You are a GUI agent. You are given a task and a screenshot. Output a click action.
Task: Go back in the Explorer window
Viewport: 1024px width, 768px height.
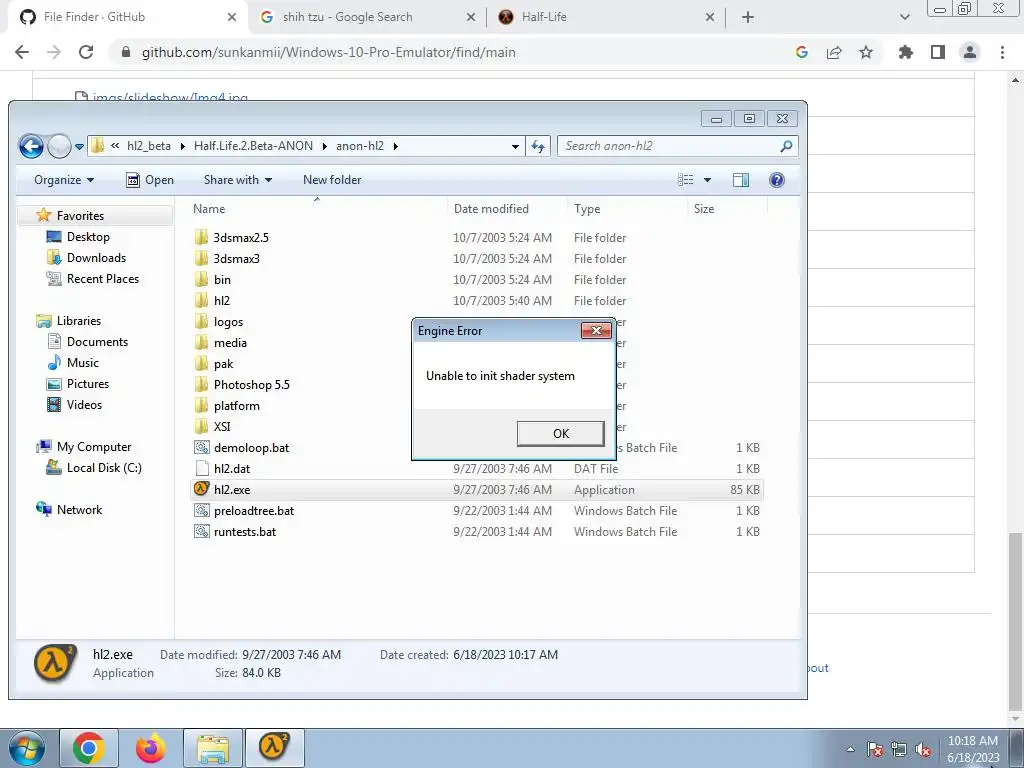(31, 146)
